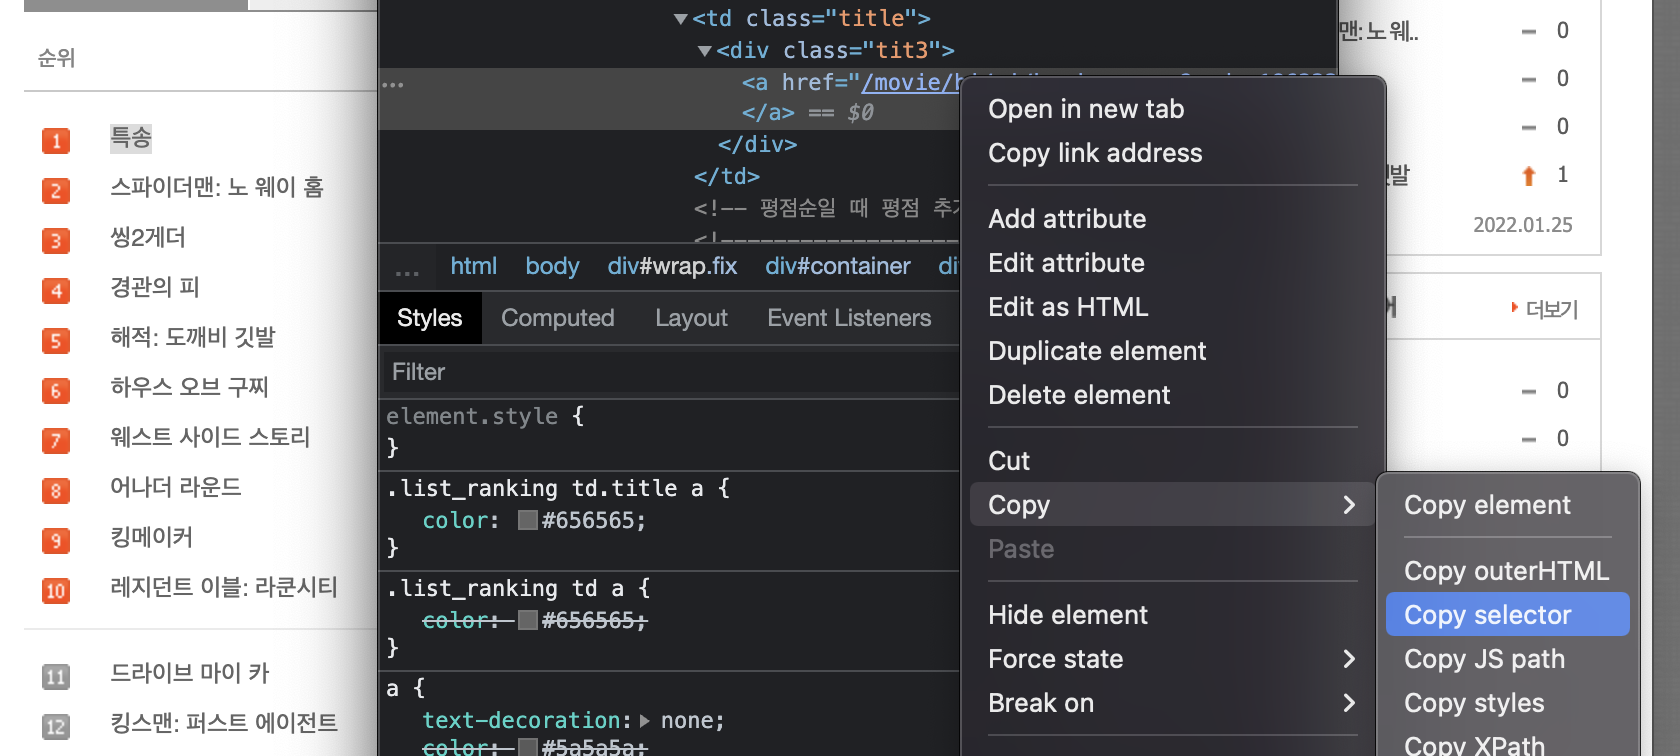This screenshot has width=1680, height=756.
Task: Open the Break on submenu
Action: [x=1170, y=703]
